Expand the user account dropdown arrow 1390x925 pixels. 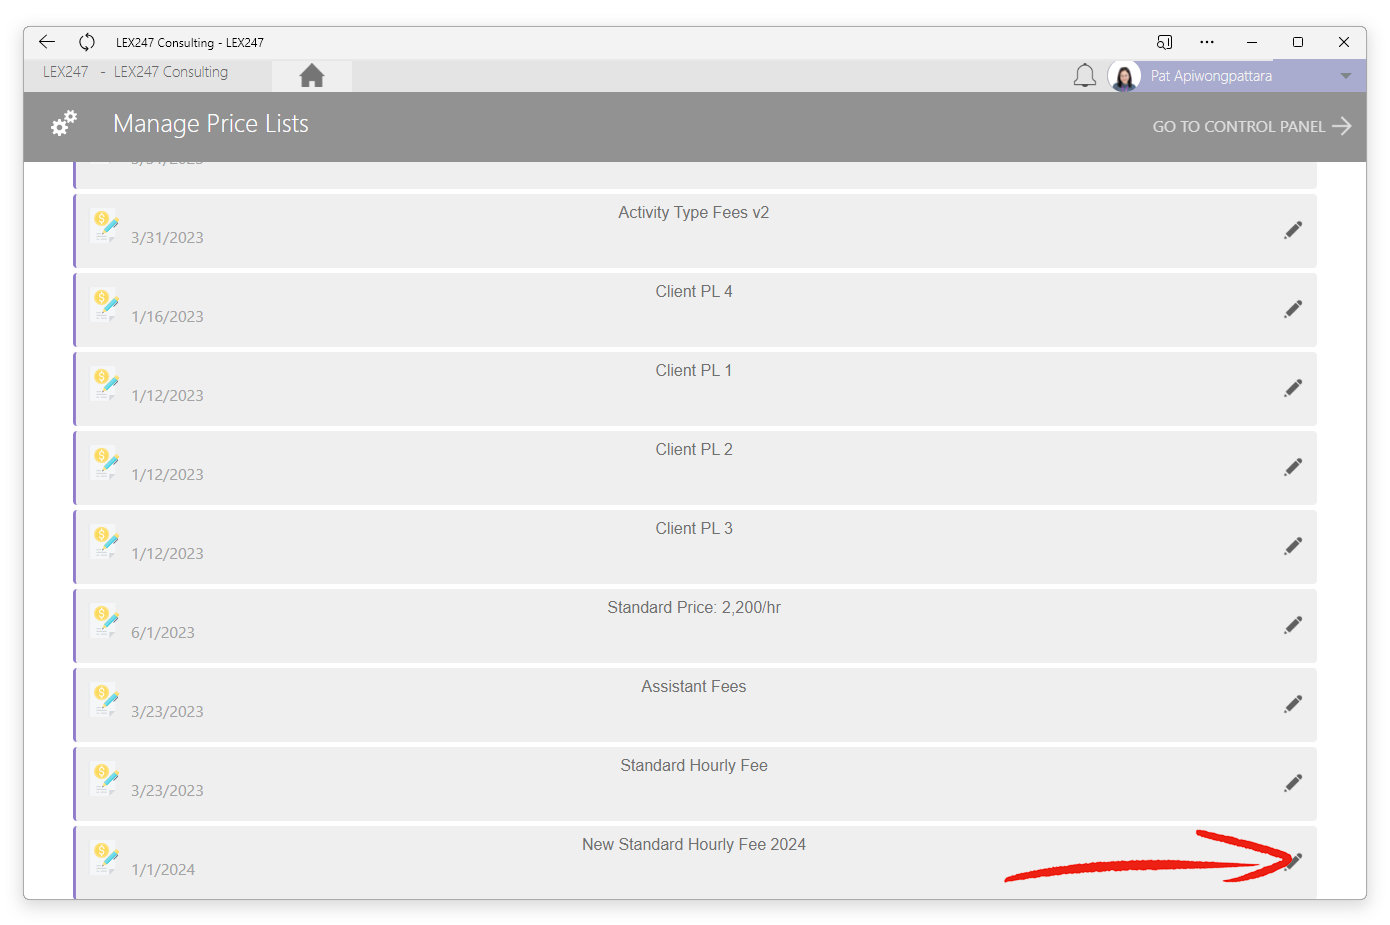[1346, 76]
